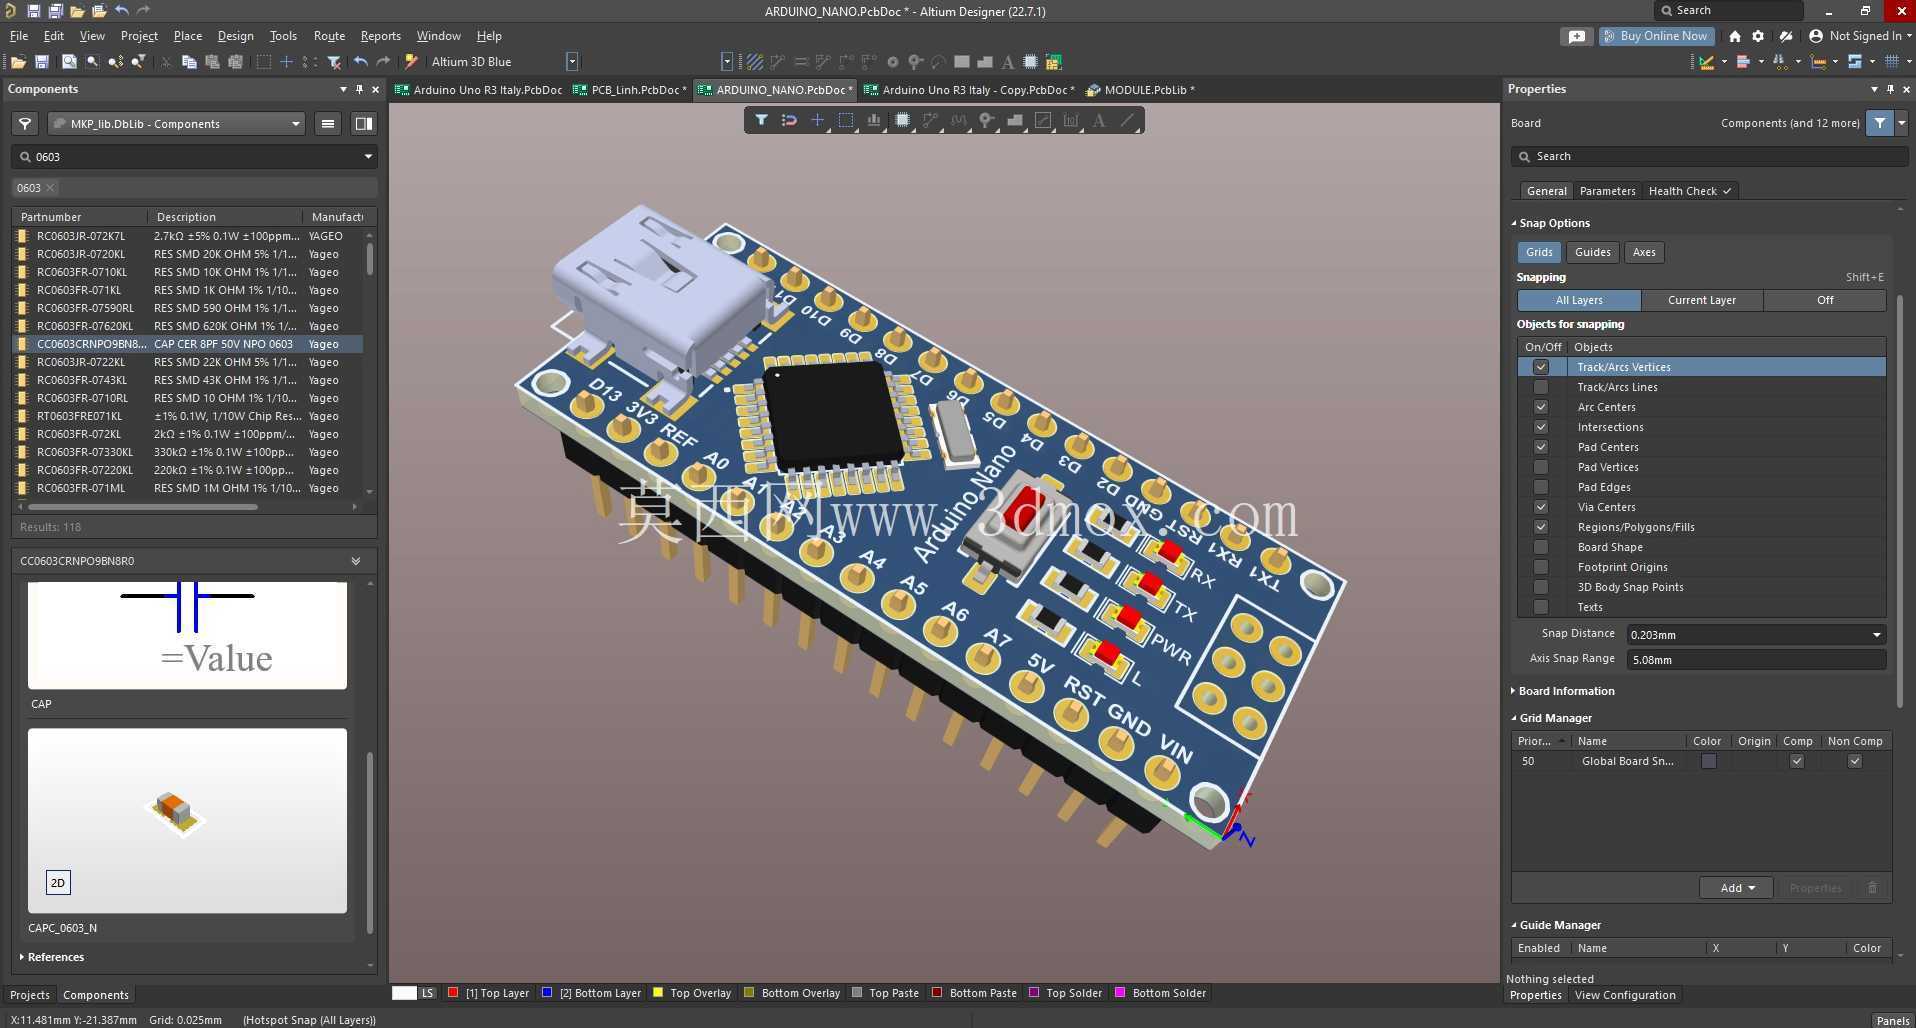Click the Undo arrow in main toolbar
Screen dimensions: 1916x1028
tap(361, 62)
